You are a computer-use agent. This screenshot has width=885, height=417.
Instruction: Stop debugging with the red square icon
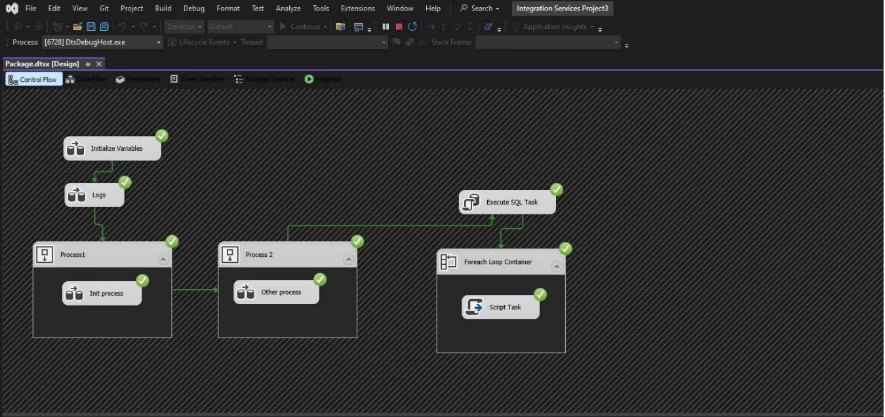(399, 27)
